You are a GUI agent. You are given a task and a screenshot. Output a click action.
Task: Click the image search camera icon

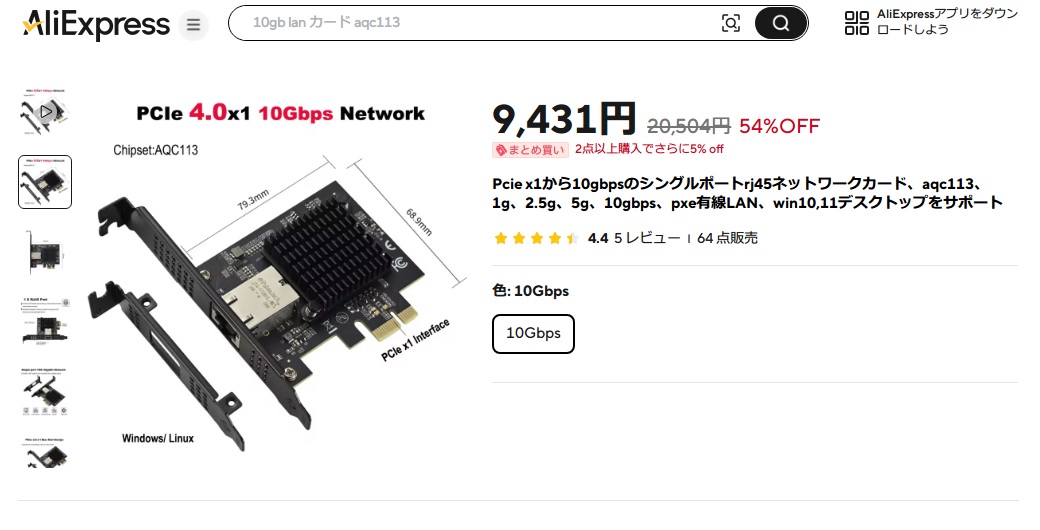point(730,23)
